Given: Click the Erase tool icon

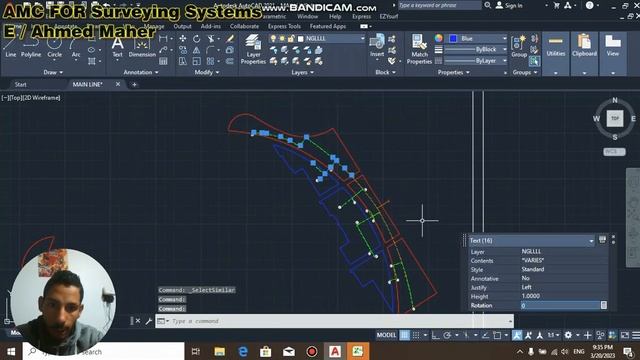Looking at the screenshot, I should click(x=230, y=39).
